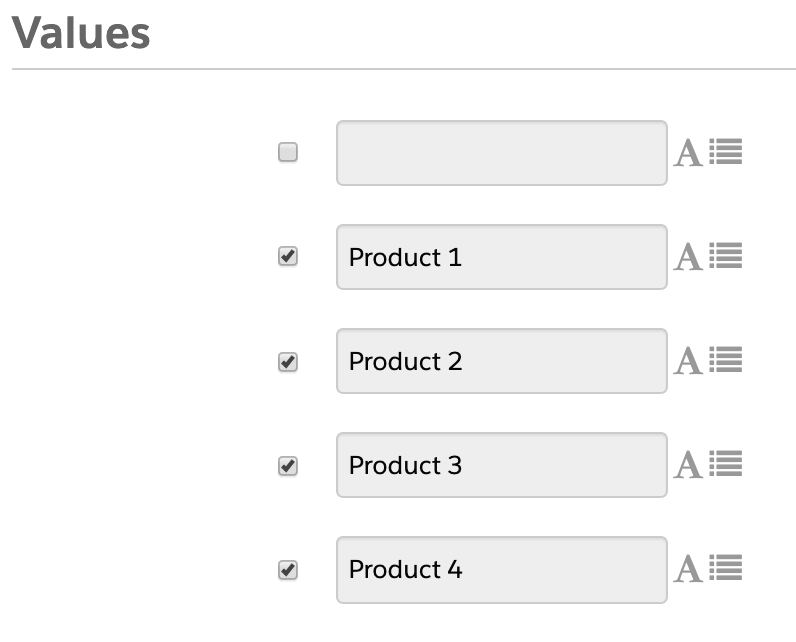Open the A text icon for Product 2
The height and width of the screenshot is (642, 796).
click(688, 362)
